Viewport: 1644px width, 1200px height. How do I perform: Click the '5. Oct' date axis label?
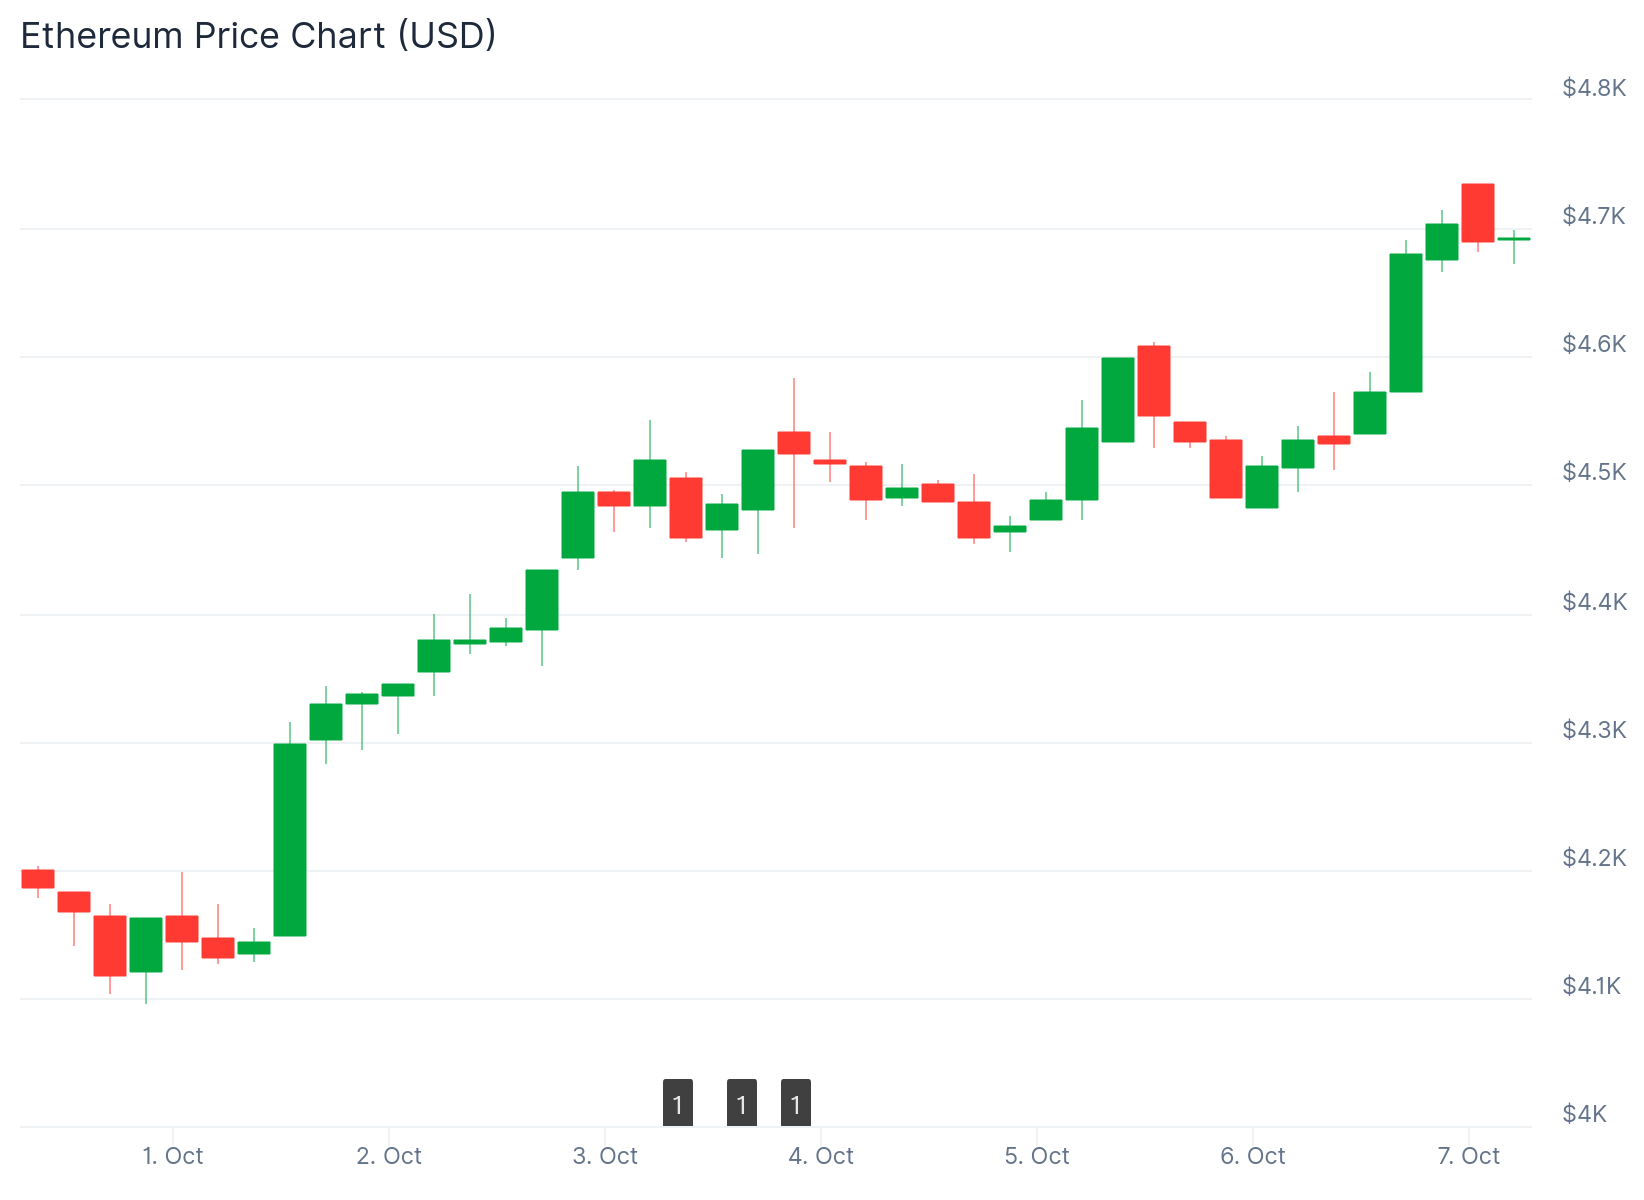1037,1156
